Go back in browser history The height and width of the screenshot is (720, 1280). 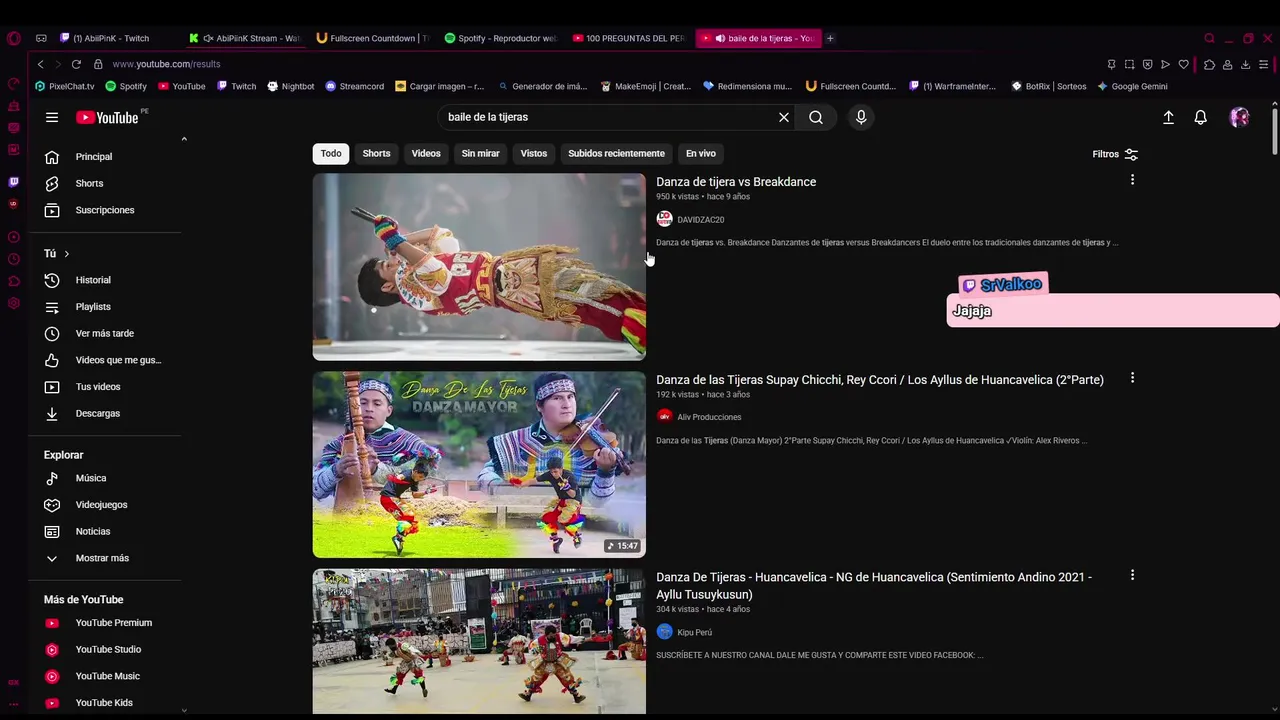(40, 64)
